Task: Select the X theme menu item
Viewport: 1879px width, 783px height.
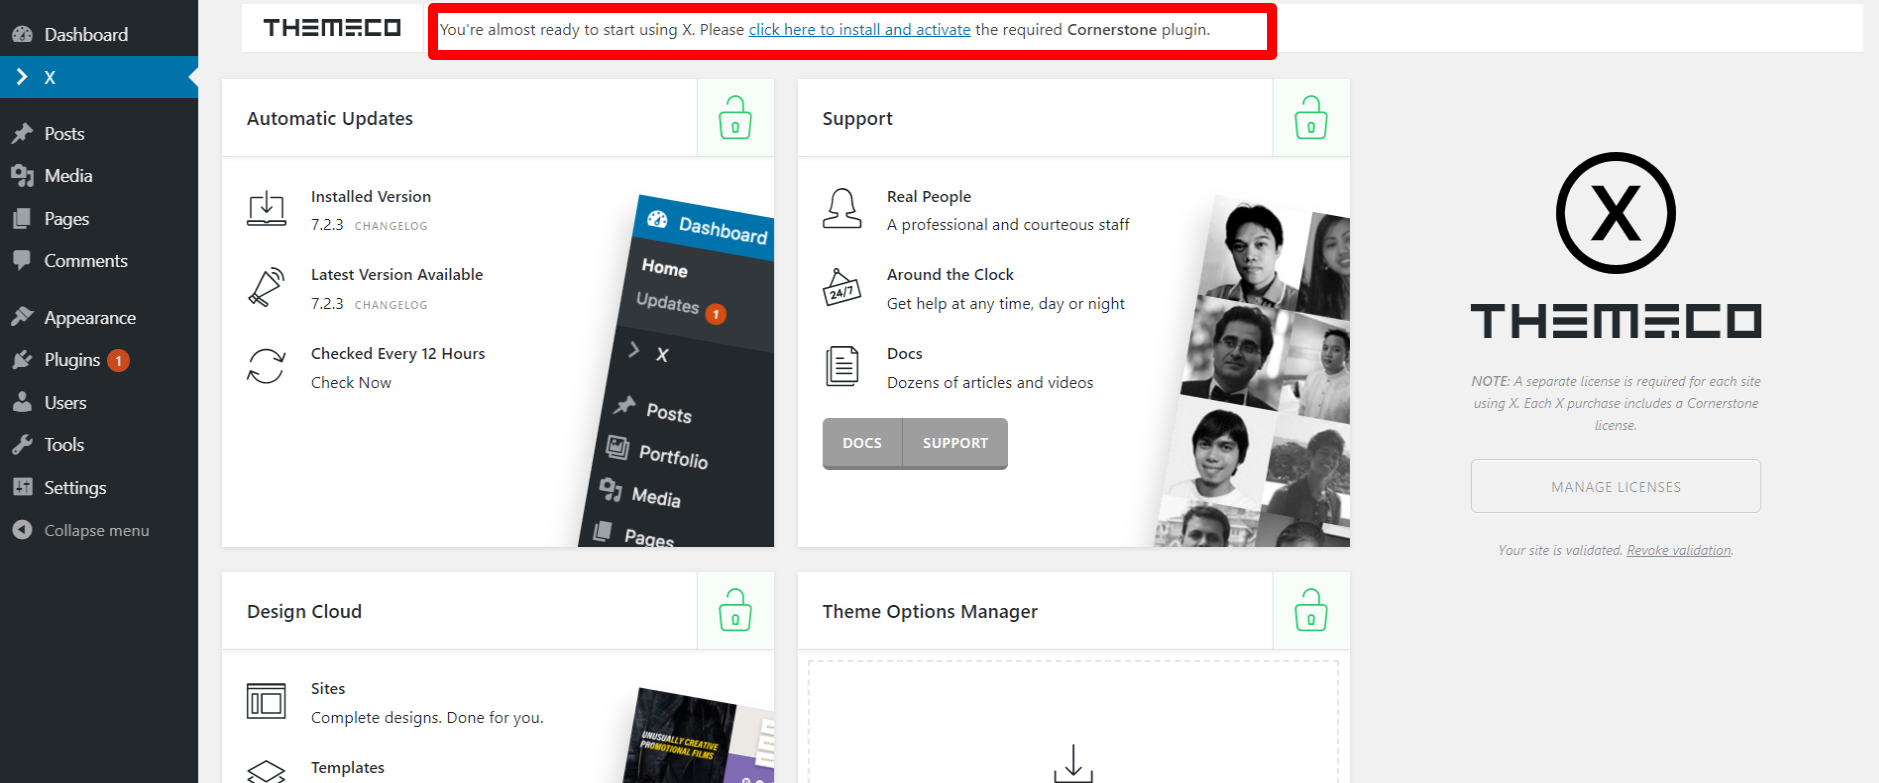Action: click(x=99, y=77)
